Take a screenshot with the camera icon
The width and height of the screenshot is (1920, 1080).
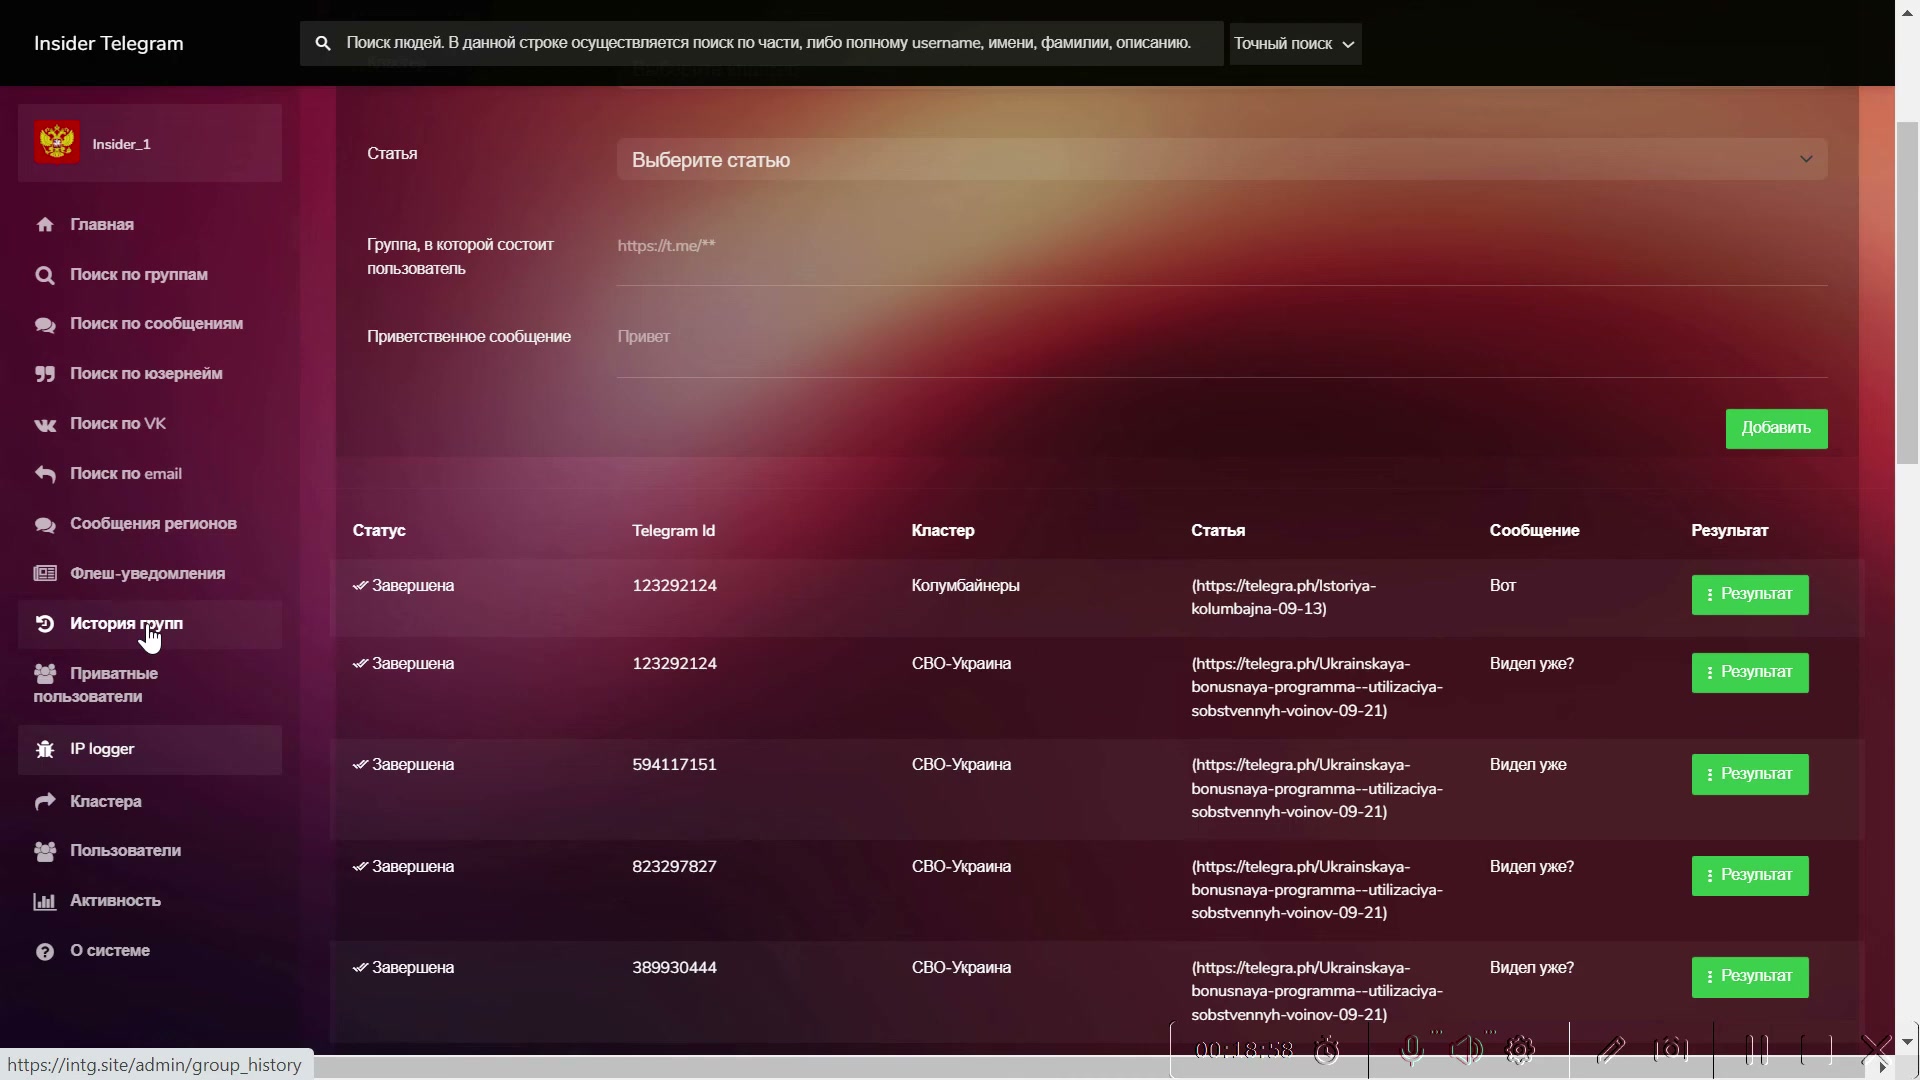coord(1671,1050)
